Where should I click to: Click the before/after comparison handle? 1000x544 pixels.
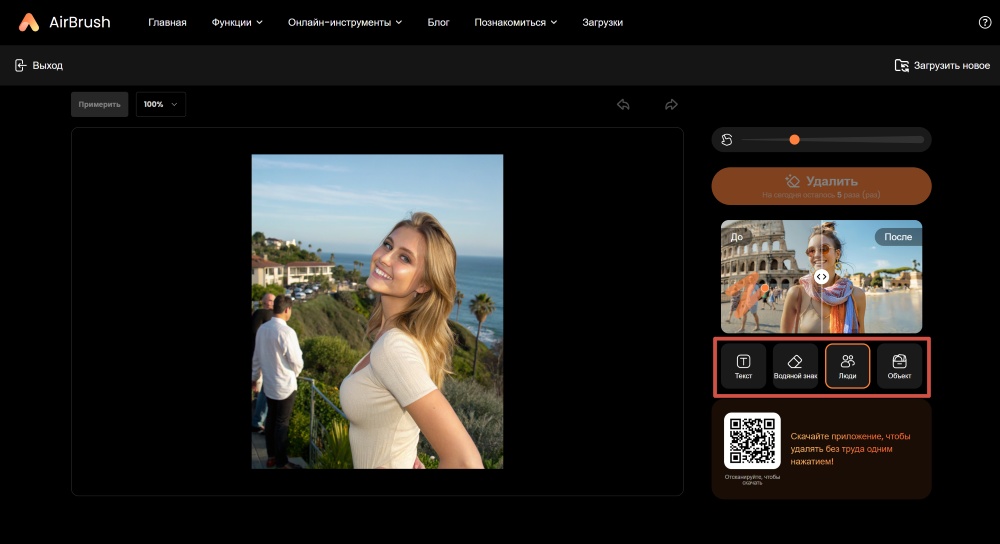click(821, 277)
